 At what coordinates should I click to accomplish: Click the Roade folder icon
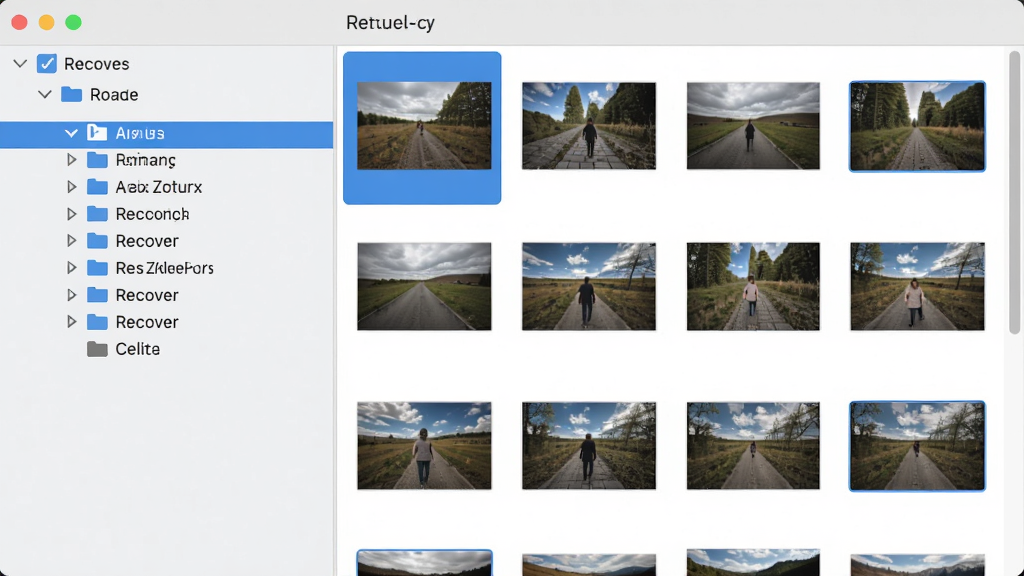click(x=71, y=94)
